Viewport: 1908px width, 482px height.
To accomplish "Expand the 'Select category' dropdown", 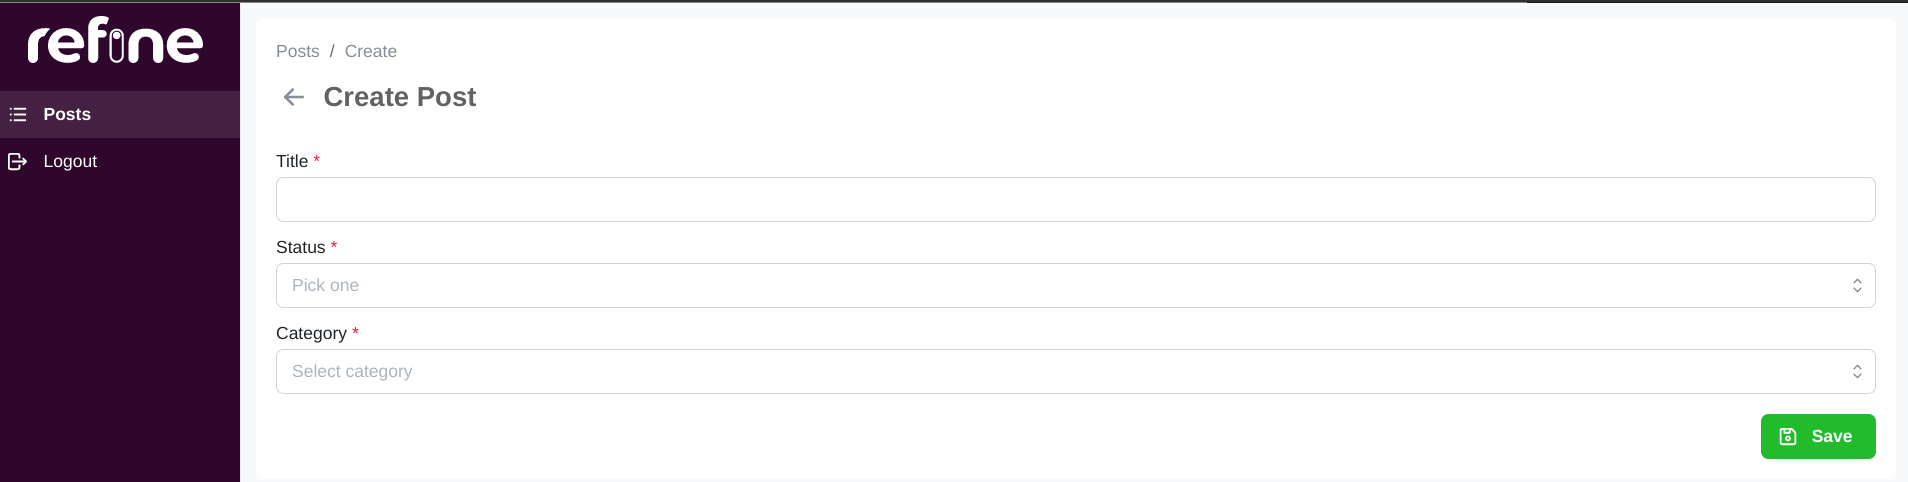I will click(x=1075, y=372).
